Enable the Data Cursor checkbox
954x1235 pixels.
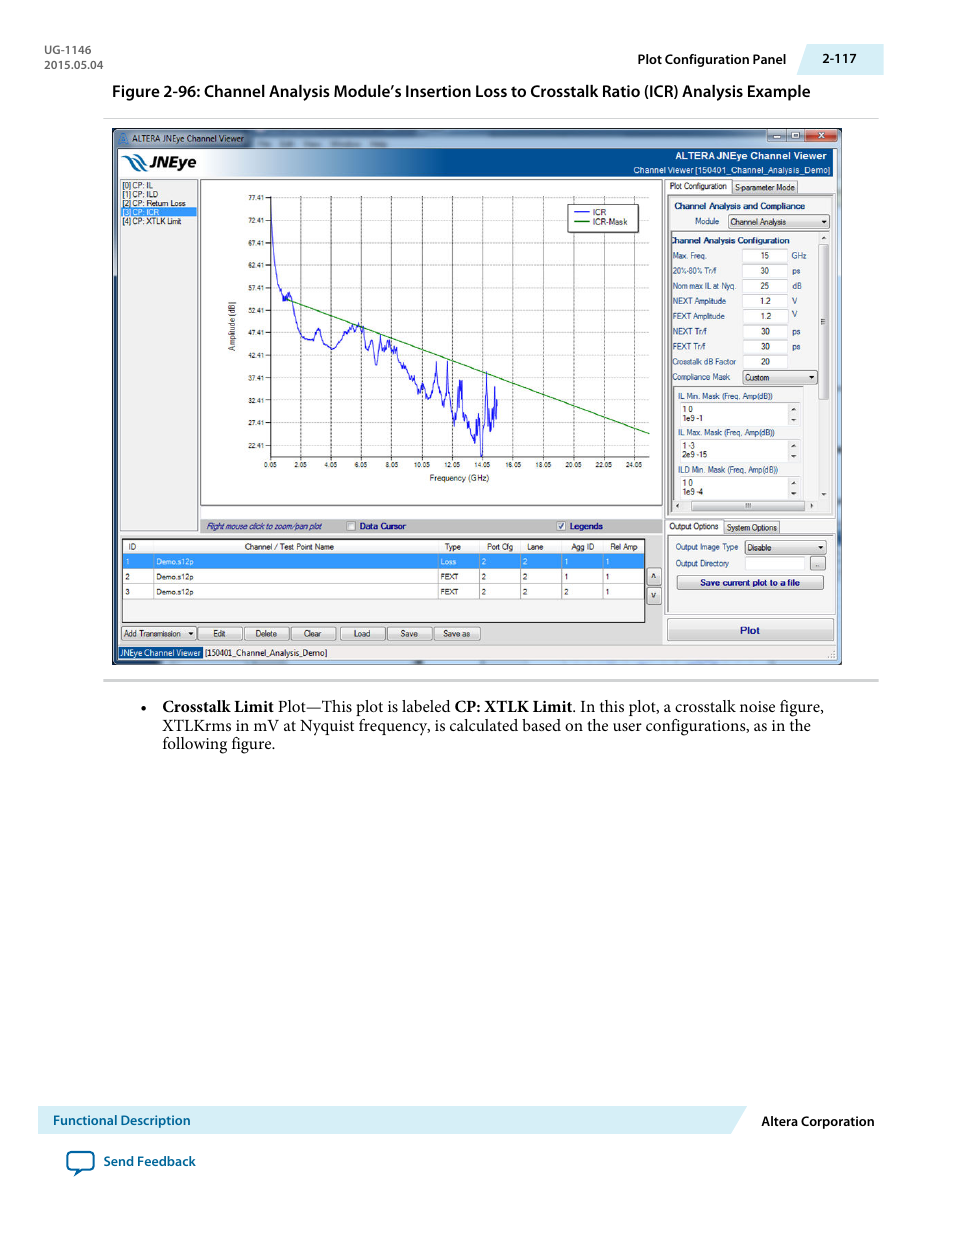point(351,526)
